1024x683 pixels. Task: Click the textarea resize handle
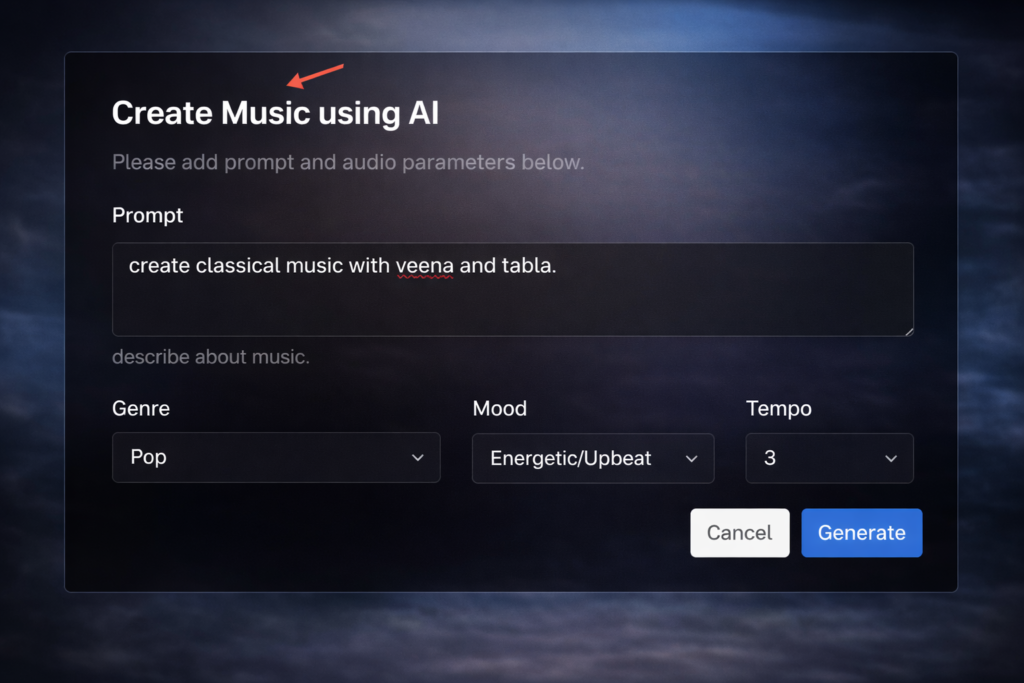[909, 329]
